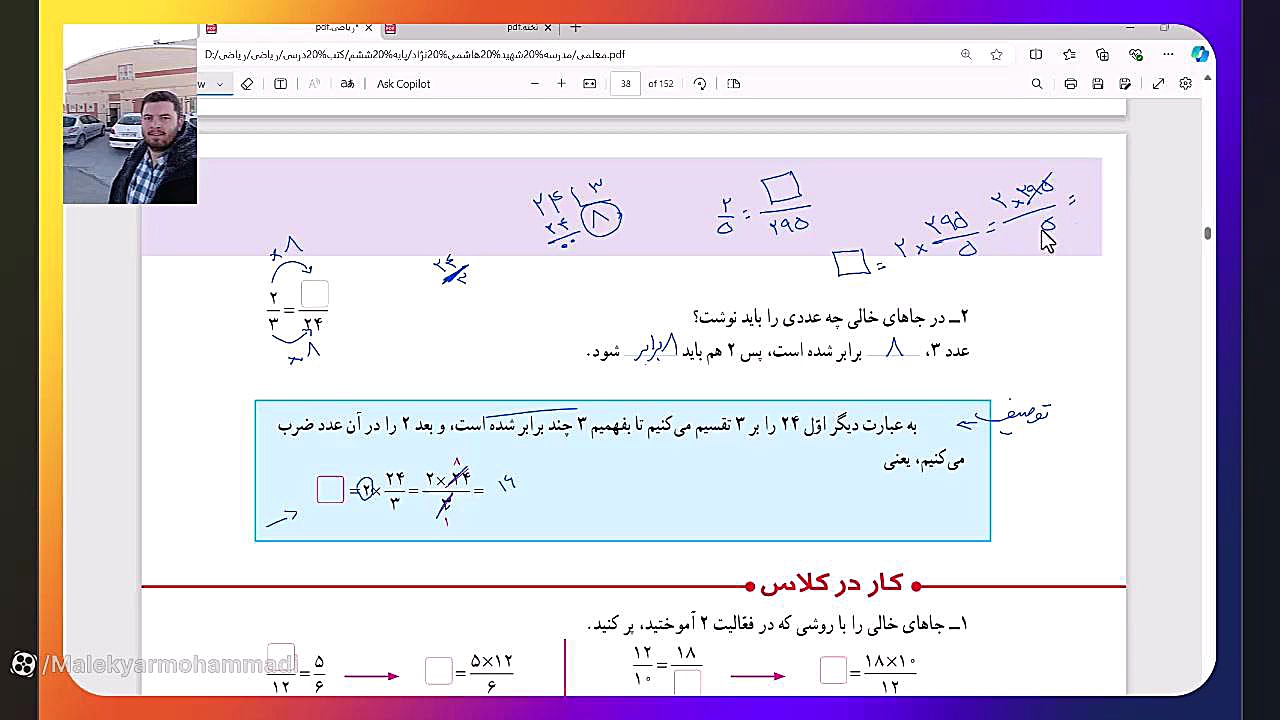Select the Erase tool in PDF toolbar
Viewport: 1280px width, 720px height.
click(247, 84)
